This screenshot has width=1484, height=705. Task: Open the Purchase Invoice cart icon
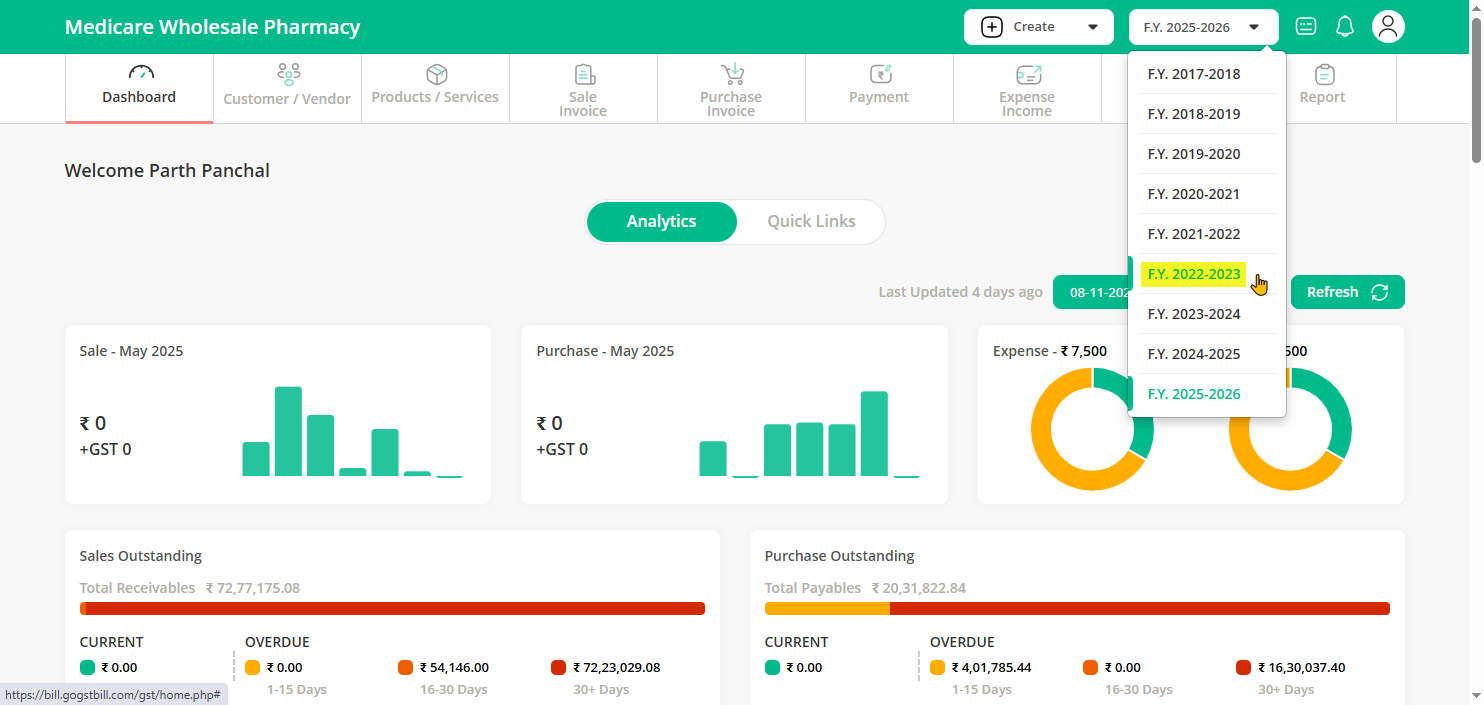[732, 74]
